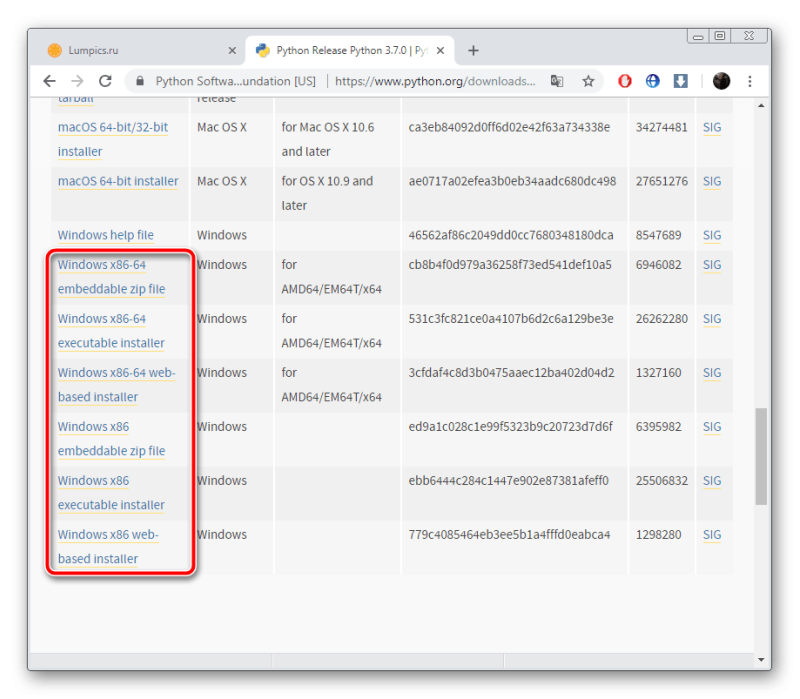800x699 pixels.
Task: Download Windows x86-64 web-based installer
Action: tap(116, 385)
